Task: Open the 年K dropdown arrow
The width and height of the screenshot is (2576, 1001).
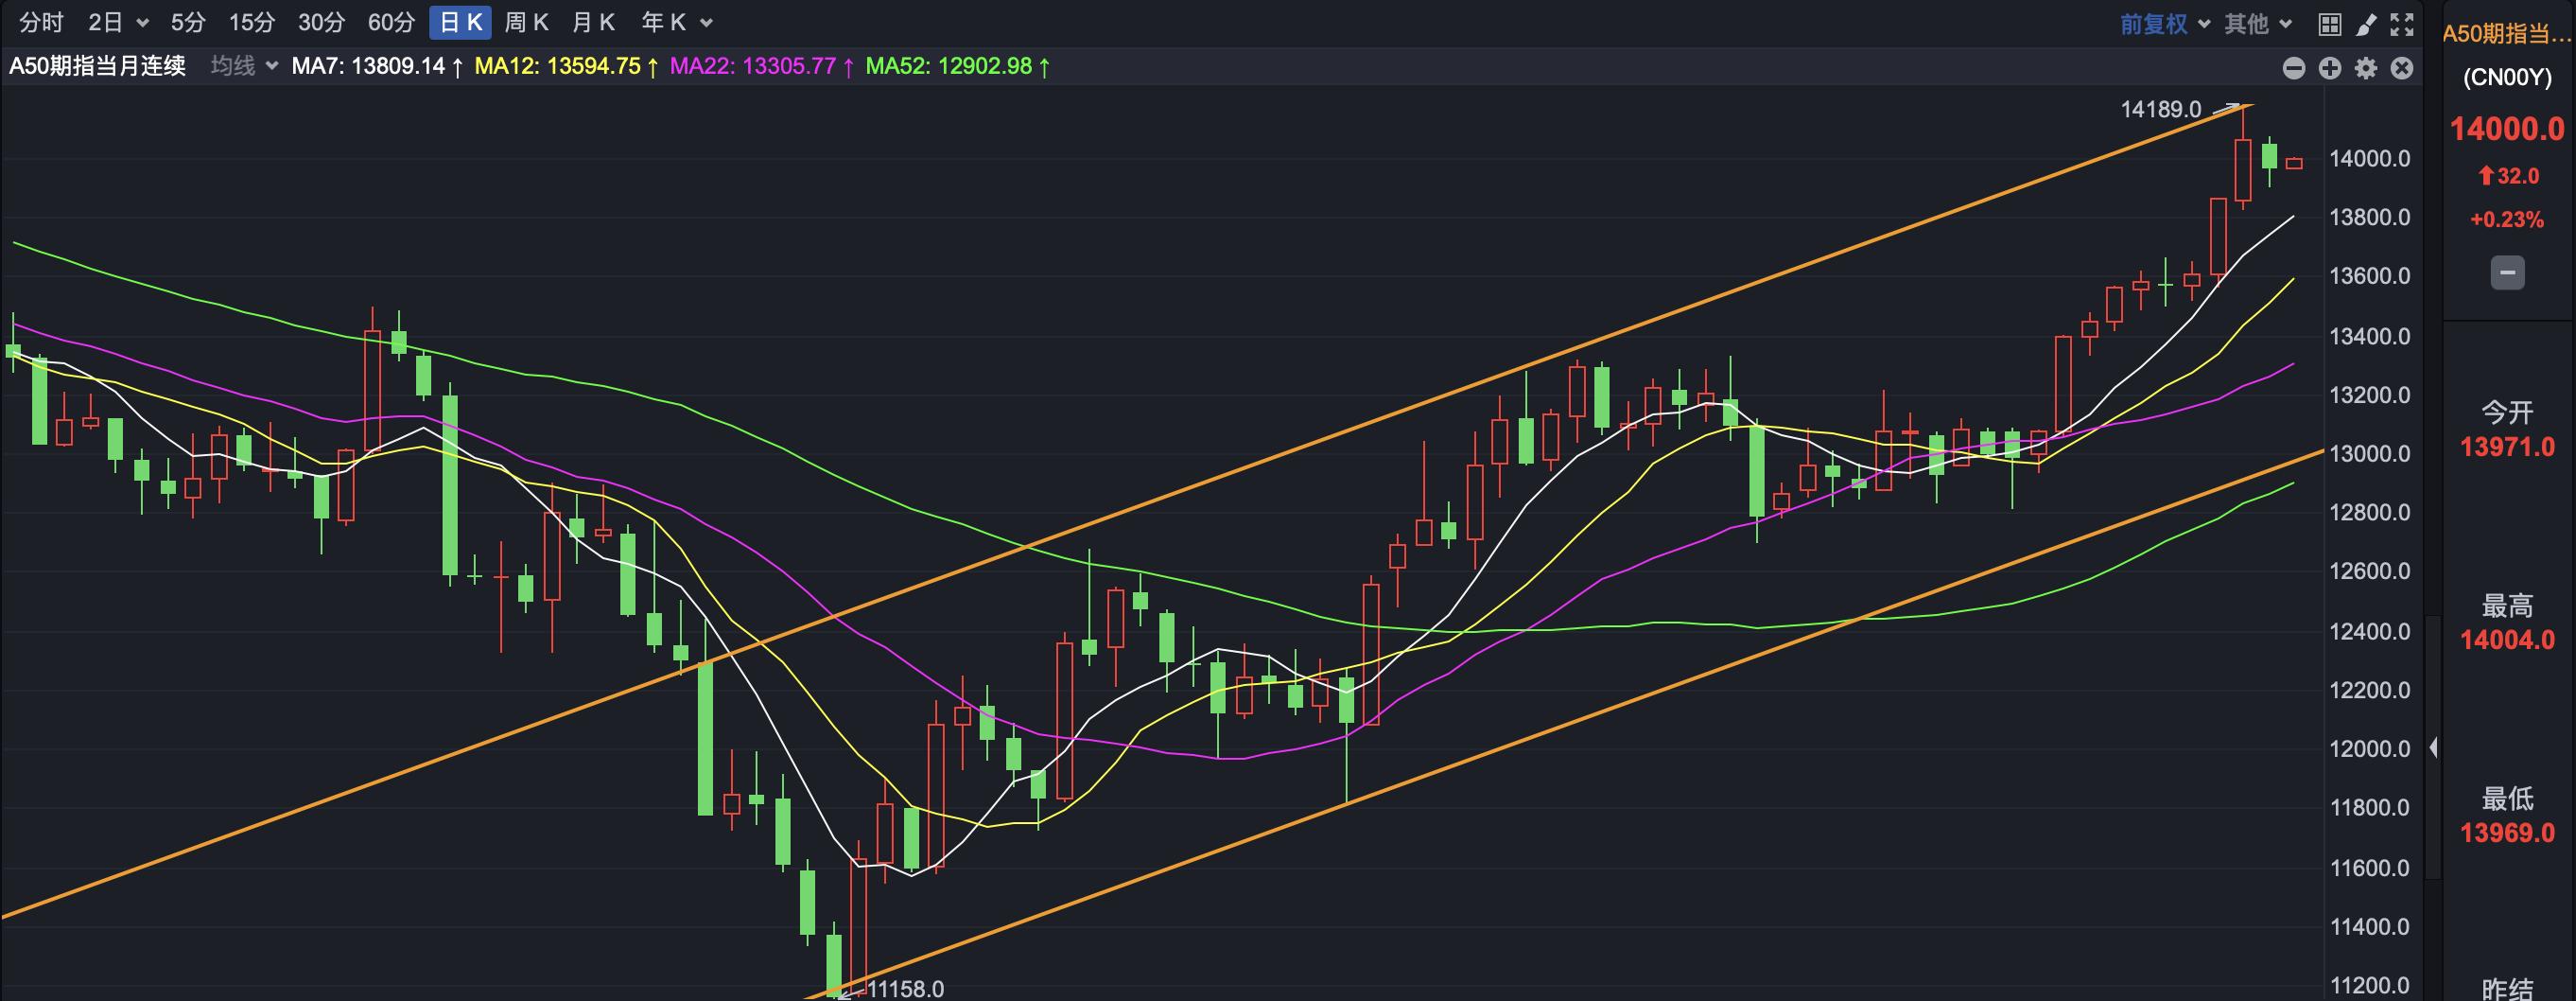Action: tap(706, 23)
